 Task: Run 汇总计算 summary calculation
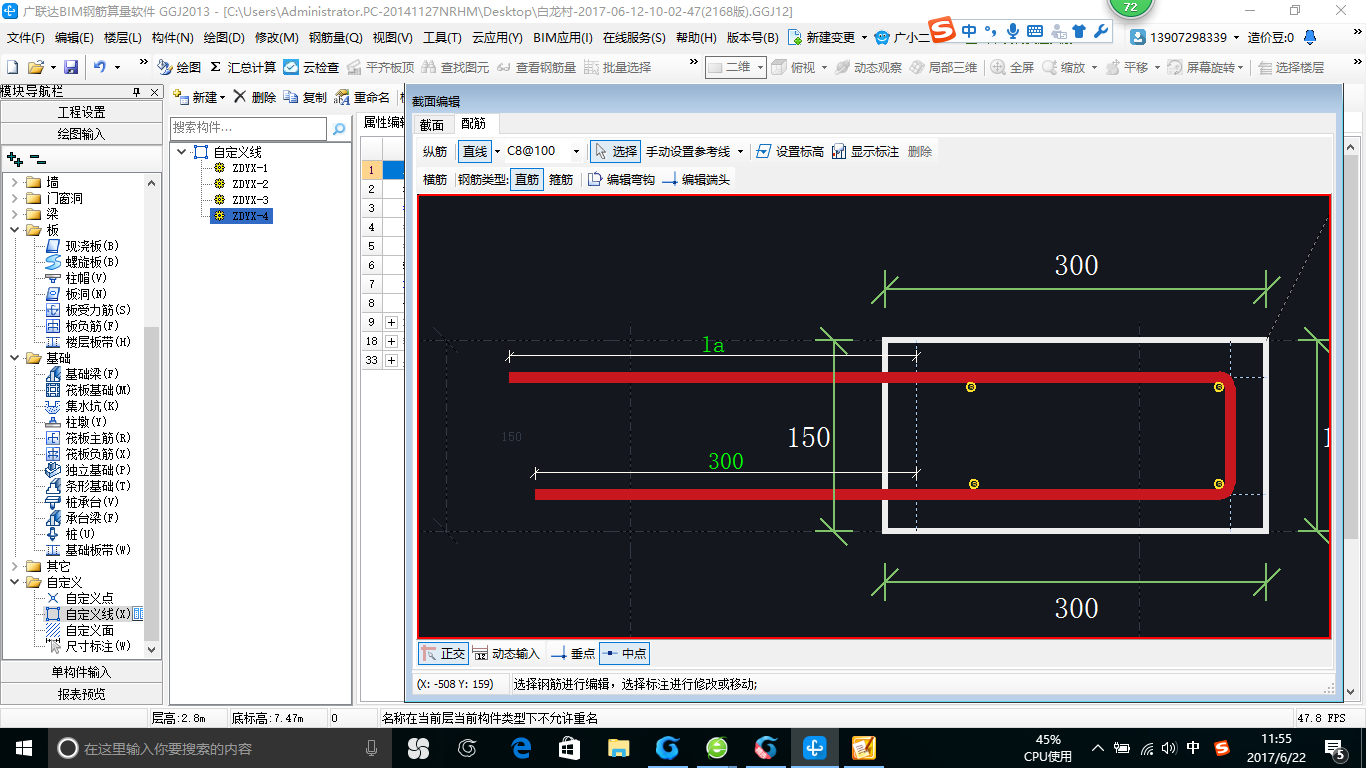[x=243, y=67]
